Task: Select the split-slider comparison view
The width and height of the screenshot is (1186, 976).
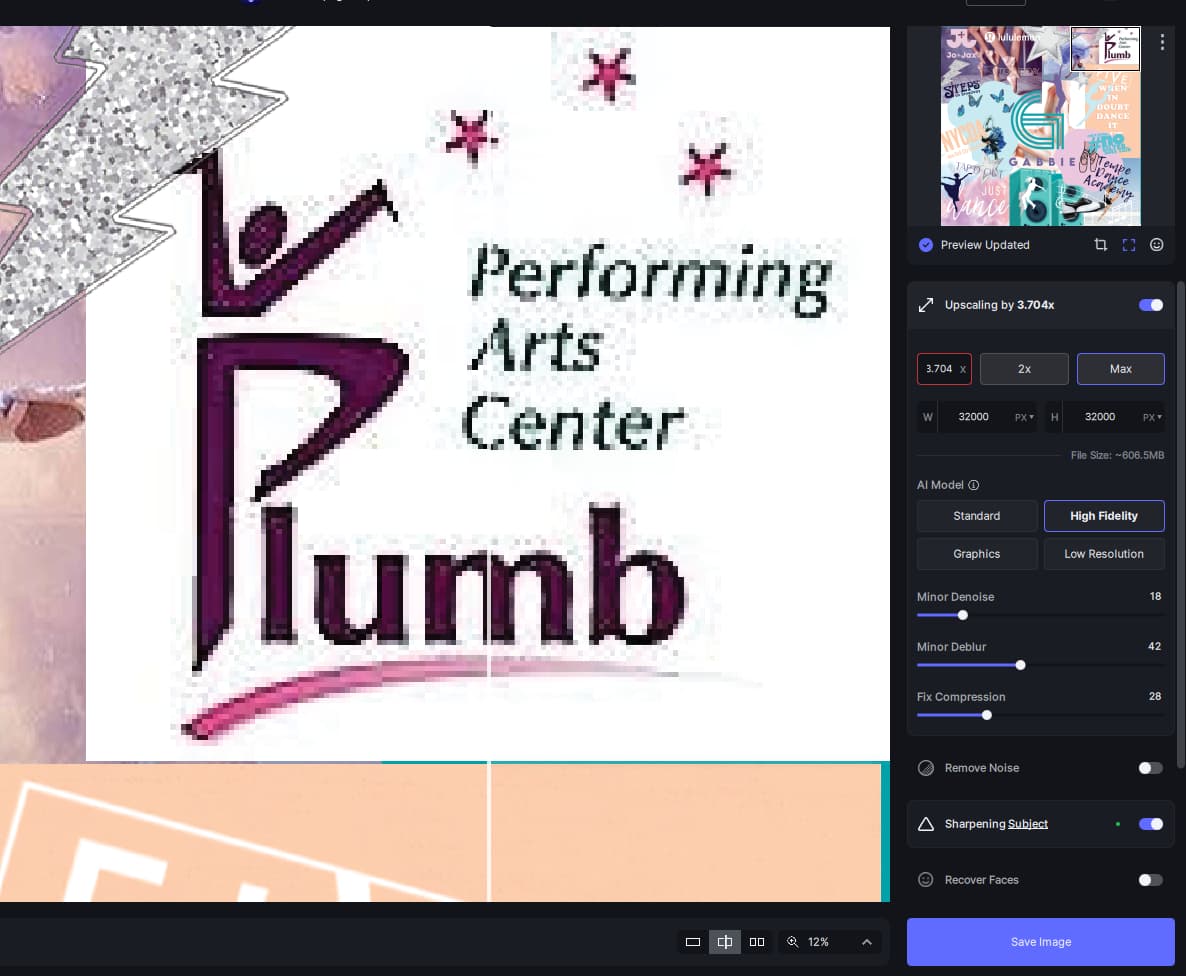Action: pos(725,942)
